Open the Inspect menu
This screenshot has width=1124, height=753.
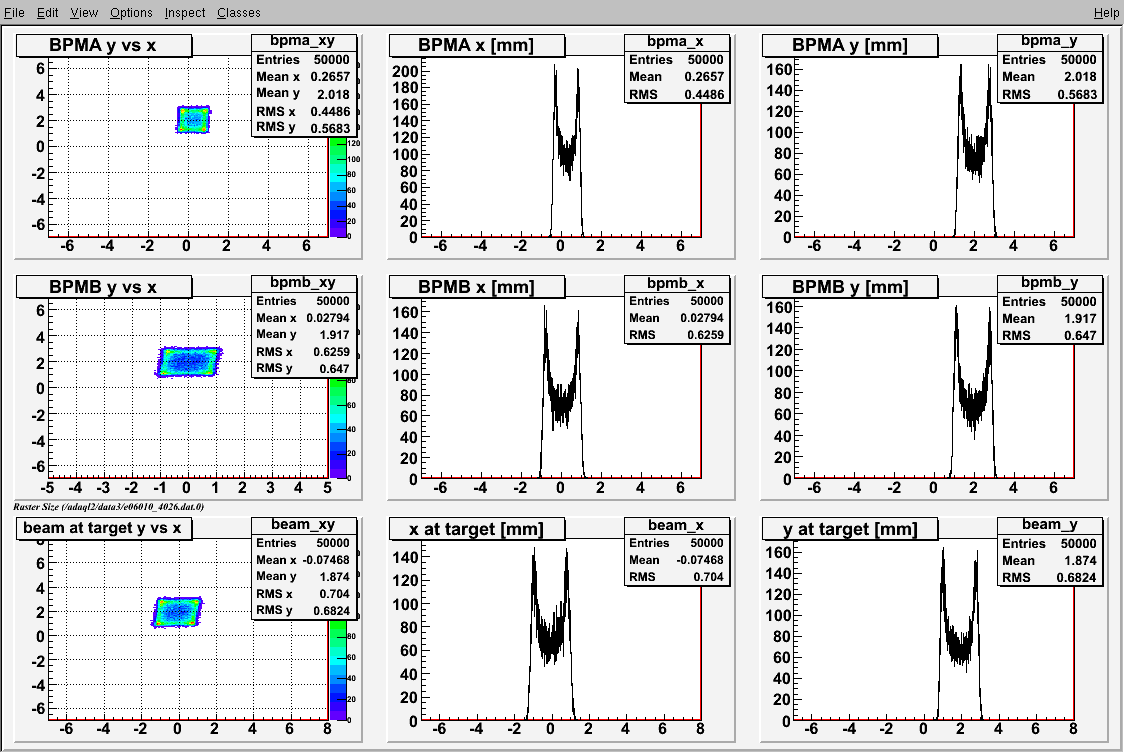click(x=185, y=12)
